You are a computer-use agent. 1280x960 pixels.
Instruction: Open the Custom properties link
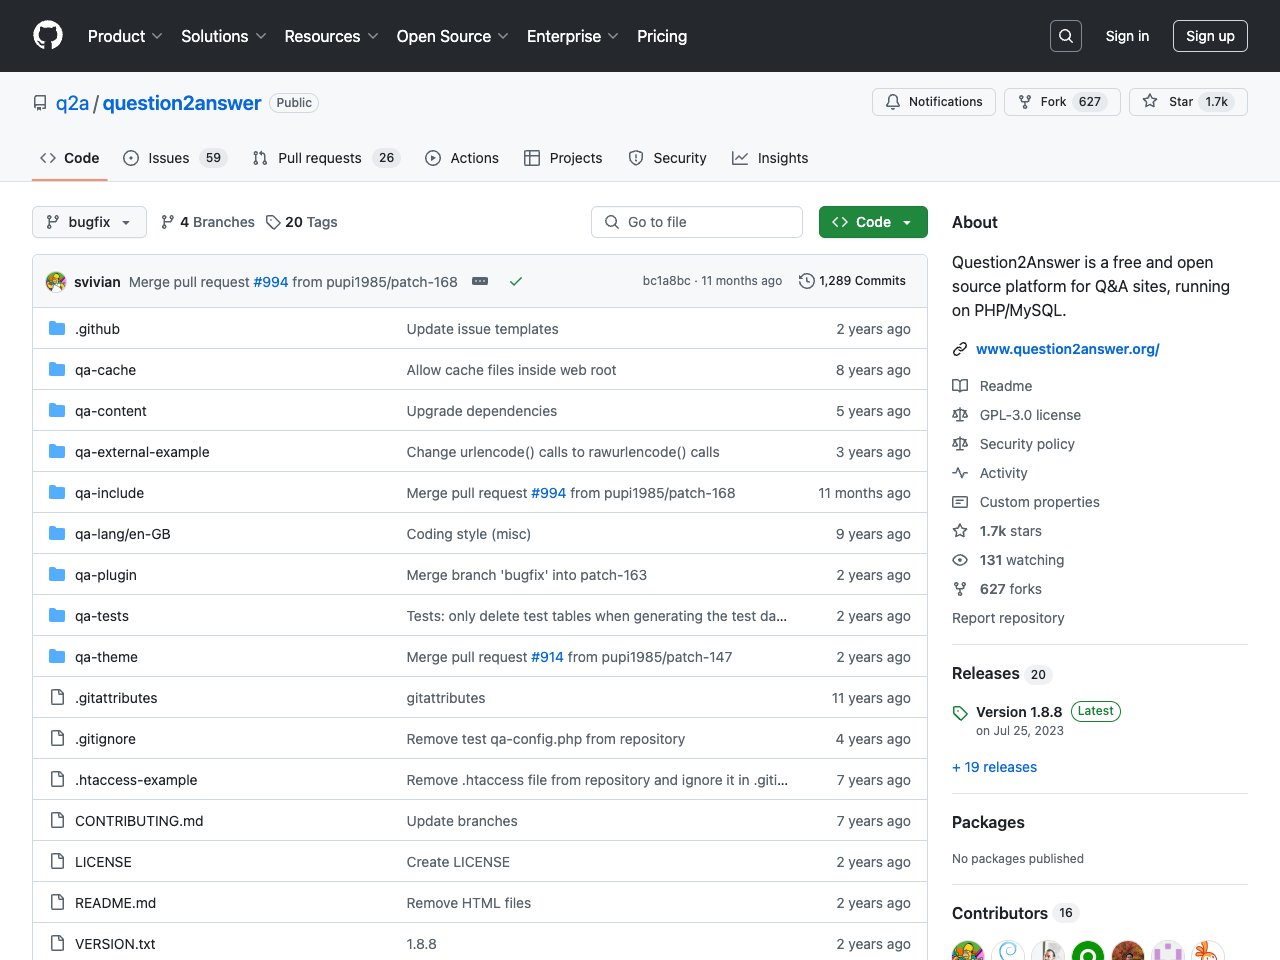point(1039,502)
